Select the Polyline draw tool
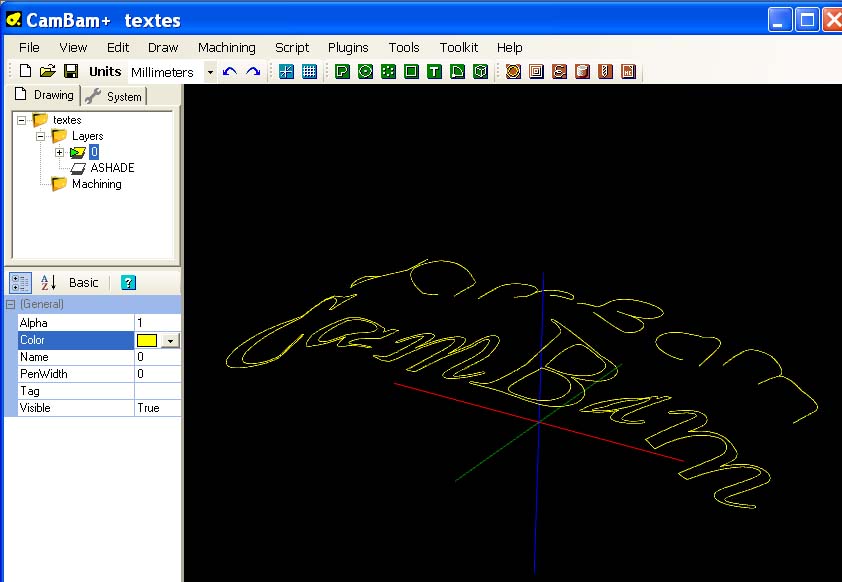 click(342, 71)
